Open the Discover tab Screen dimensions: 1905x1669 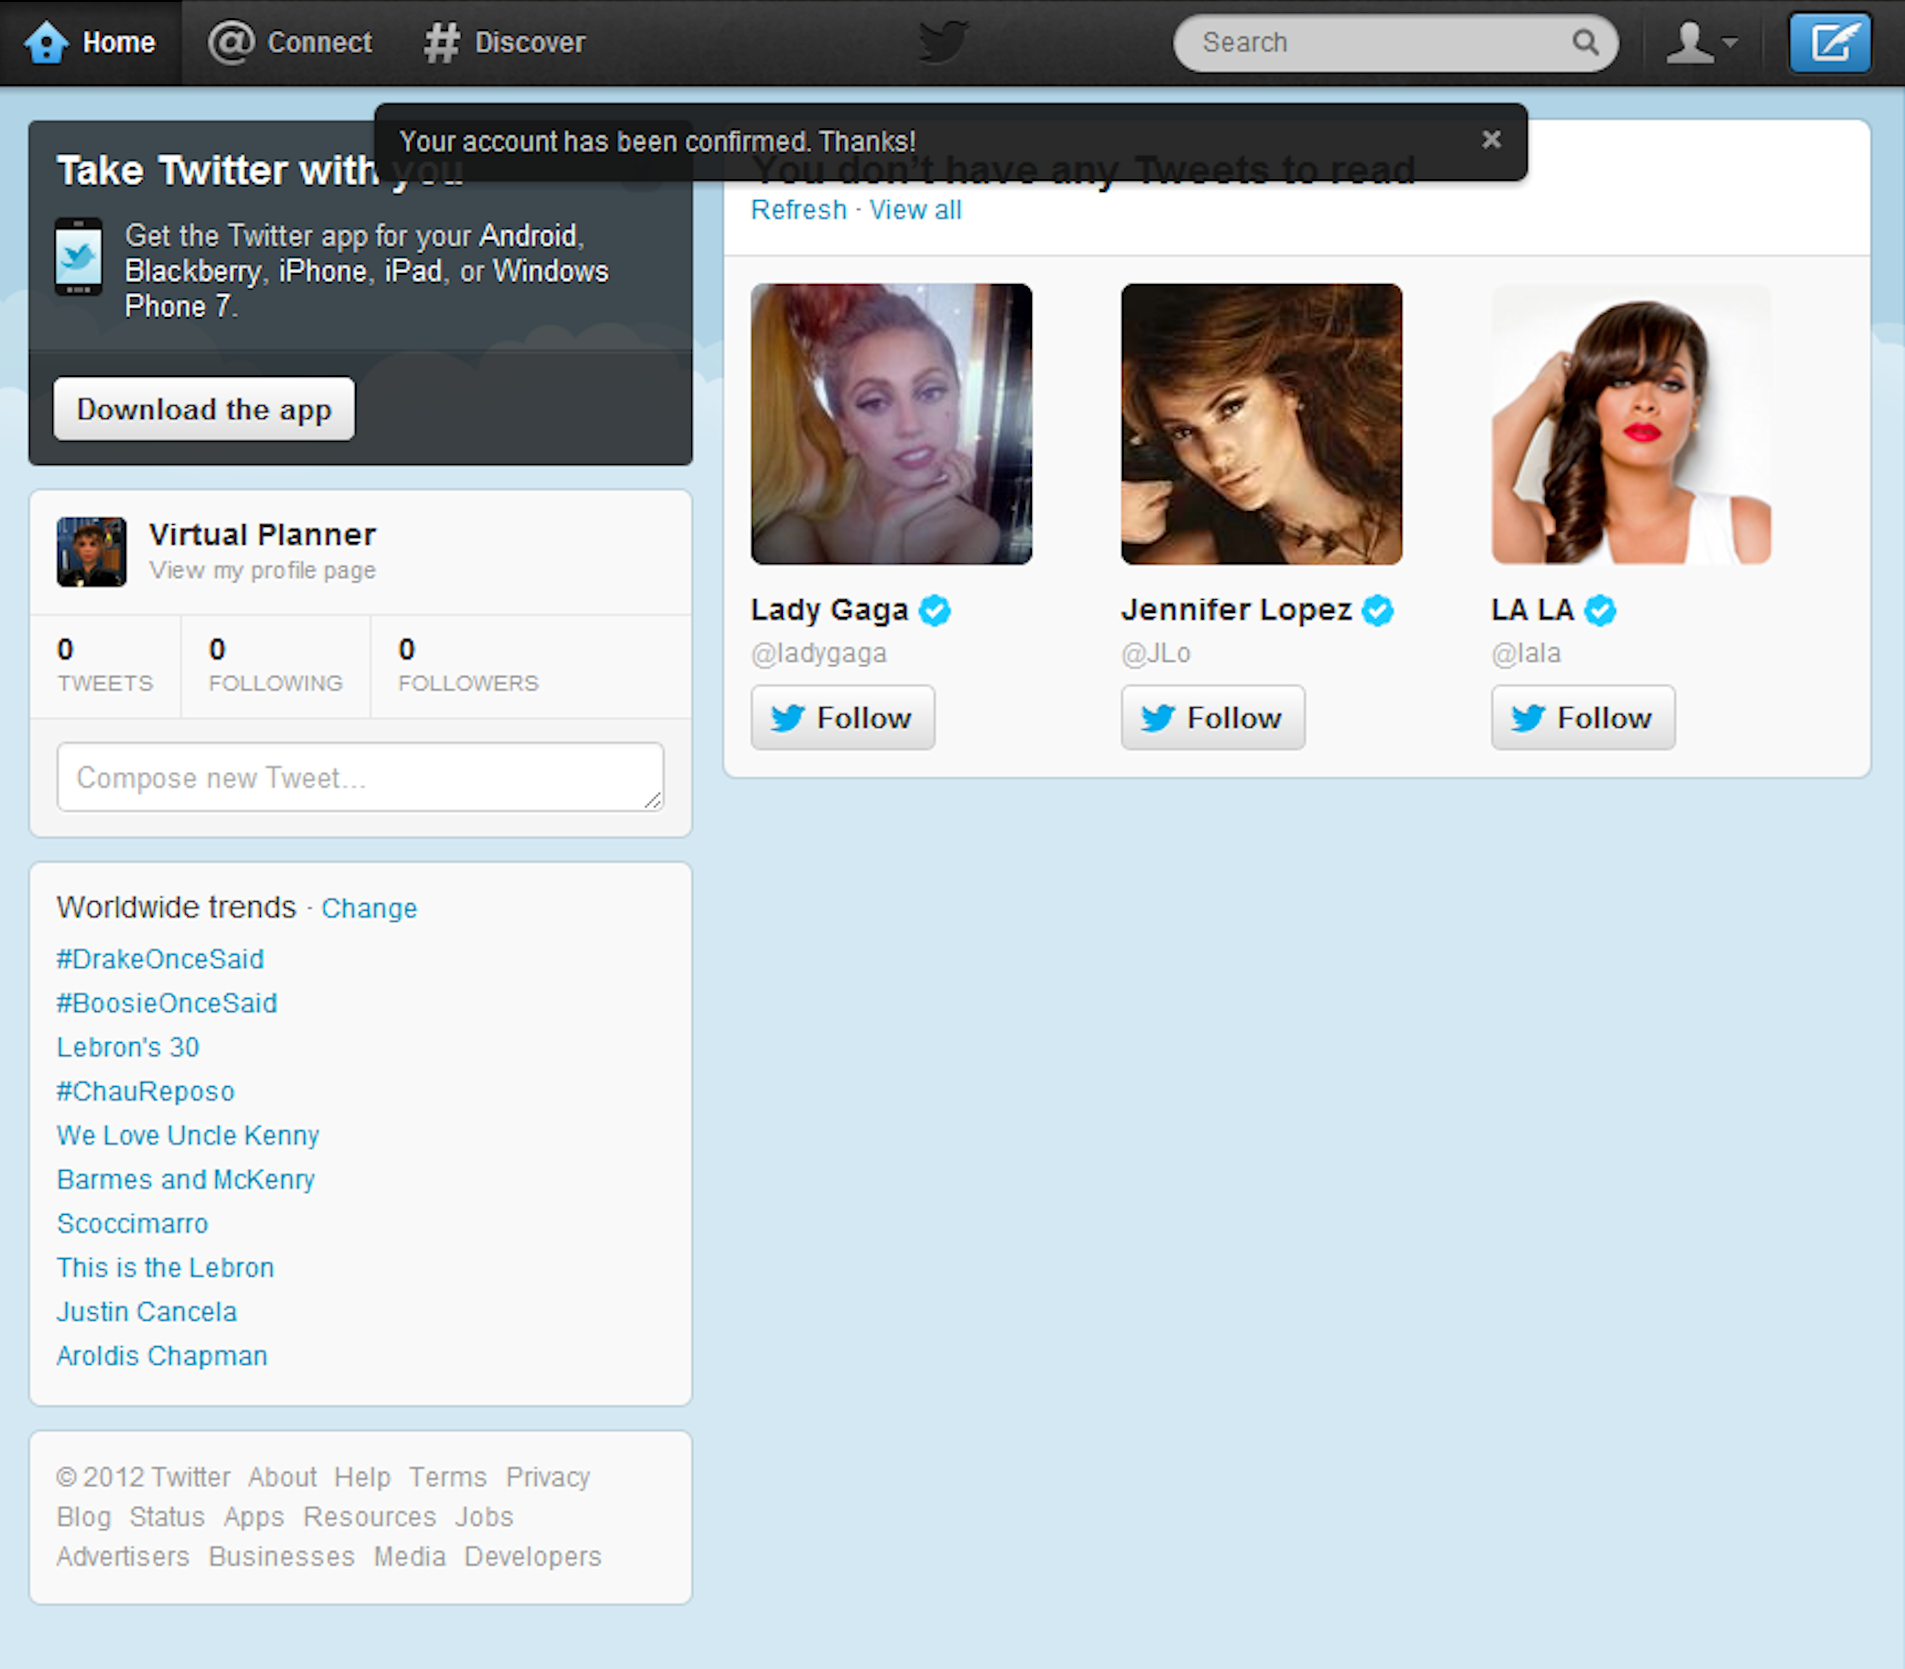coord(505,42)
